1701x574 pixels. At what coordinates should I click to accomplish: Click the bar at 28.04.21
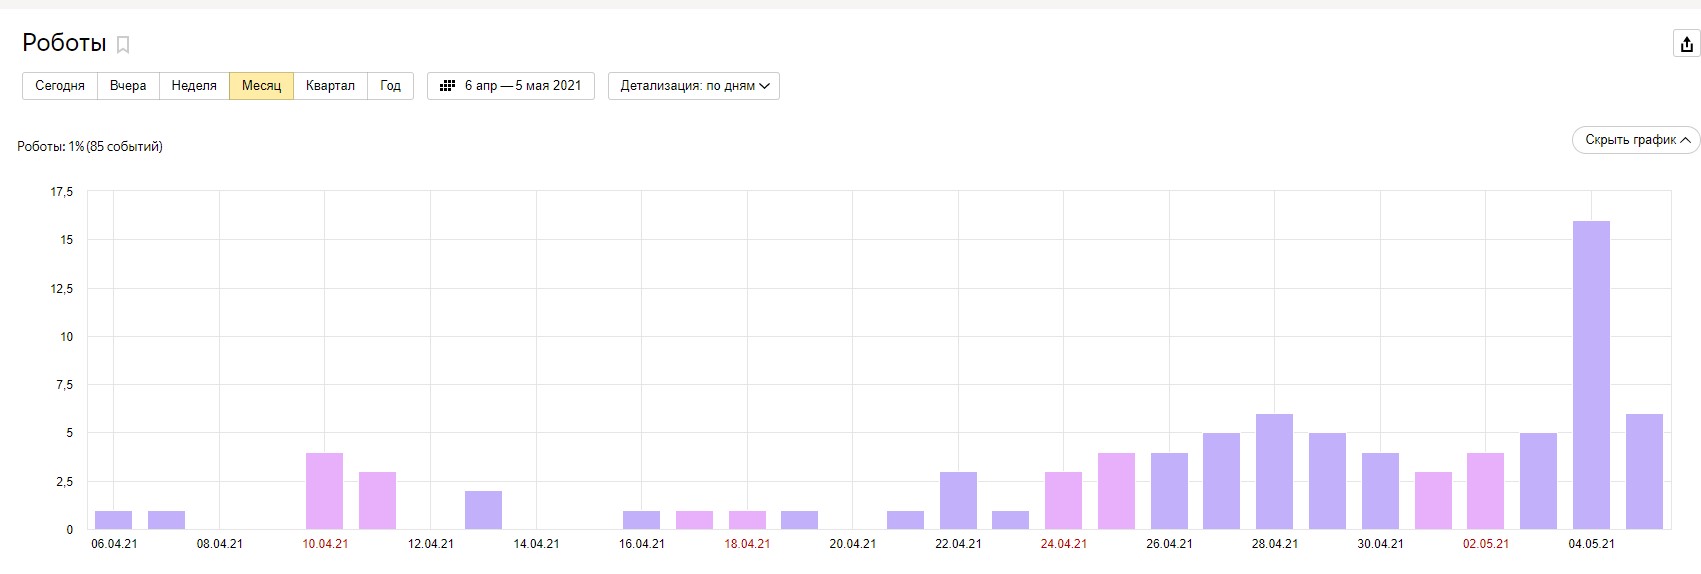1274,472
